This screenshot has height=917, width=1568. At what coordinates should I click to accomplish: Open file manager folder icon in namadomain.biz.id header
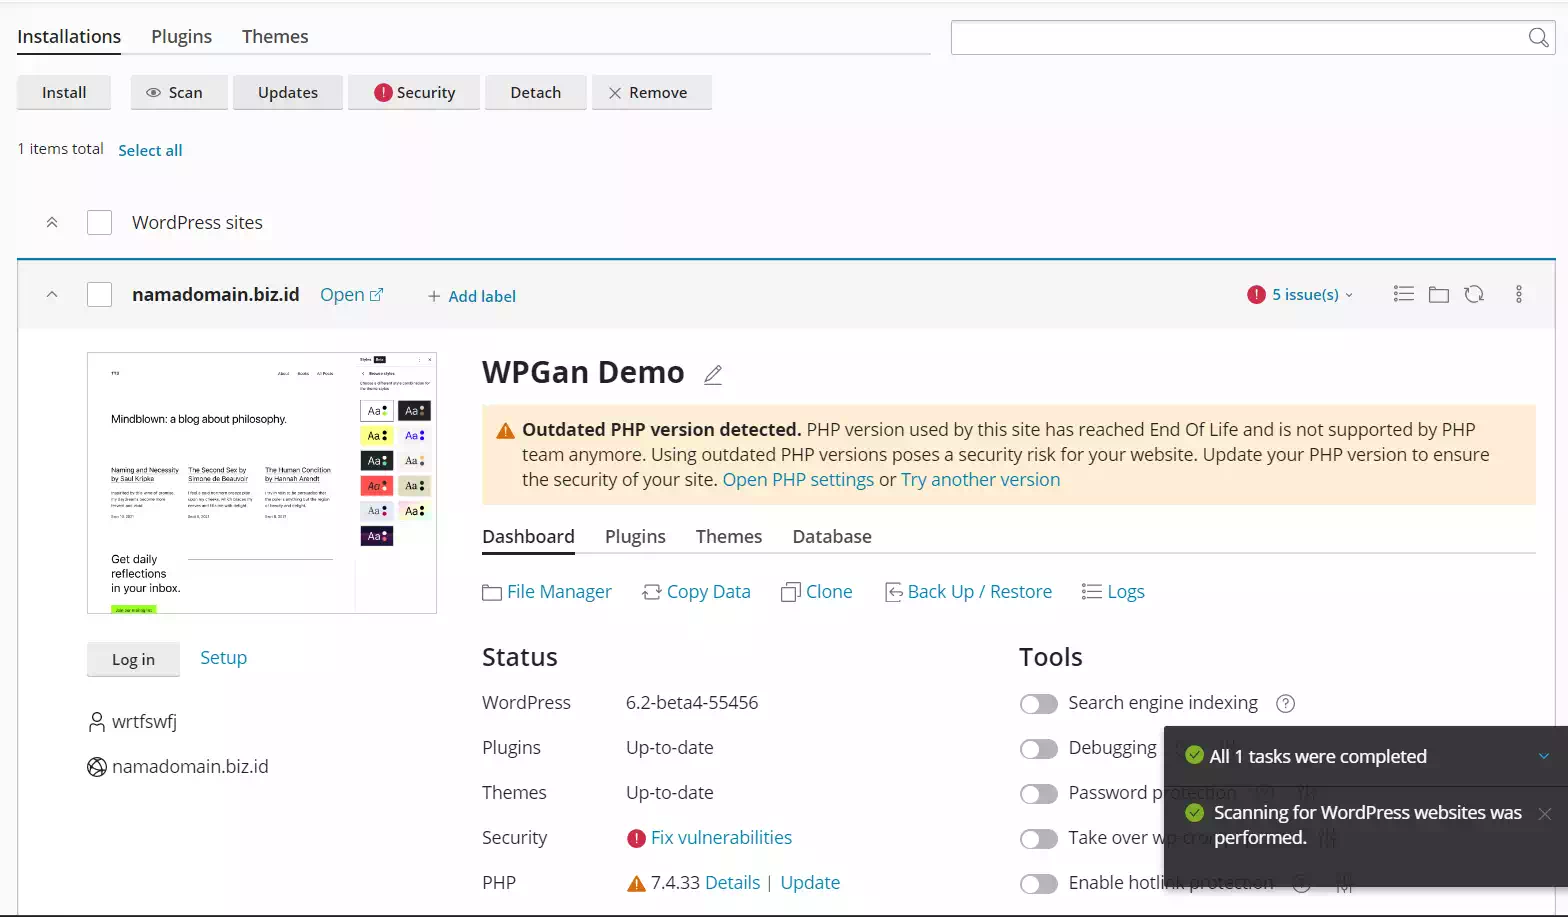tap(1438, 294)
